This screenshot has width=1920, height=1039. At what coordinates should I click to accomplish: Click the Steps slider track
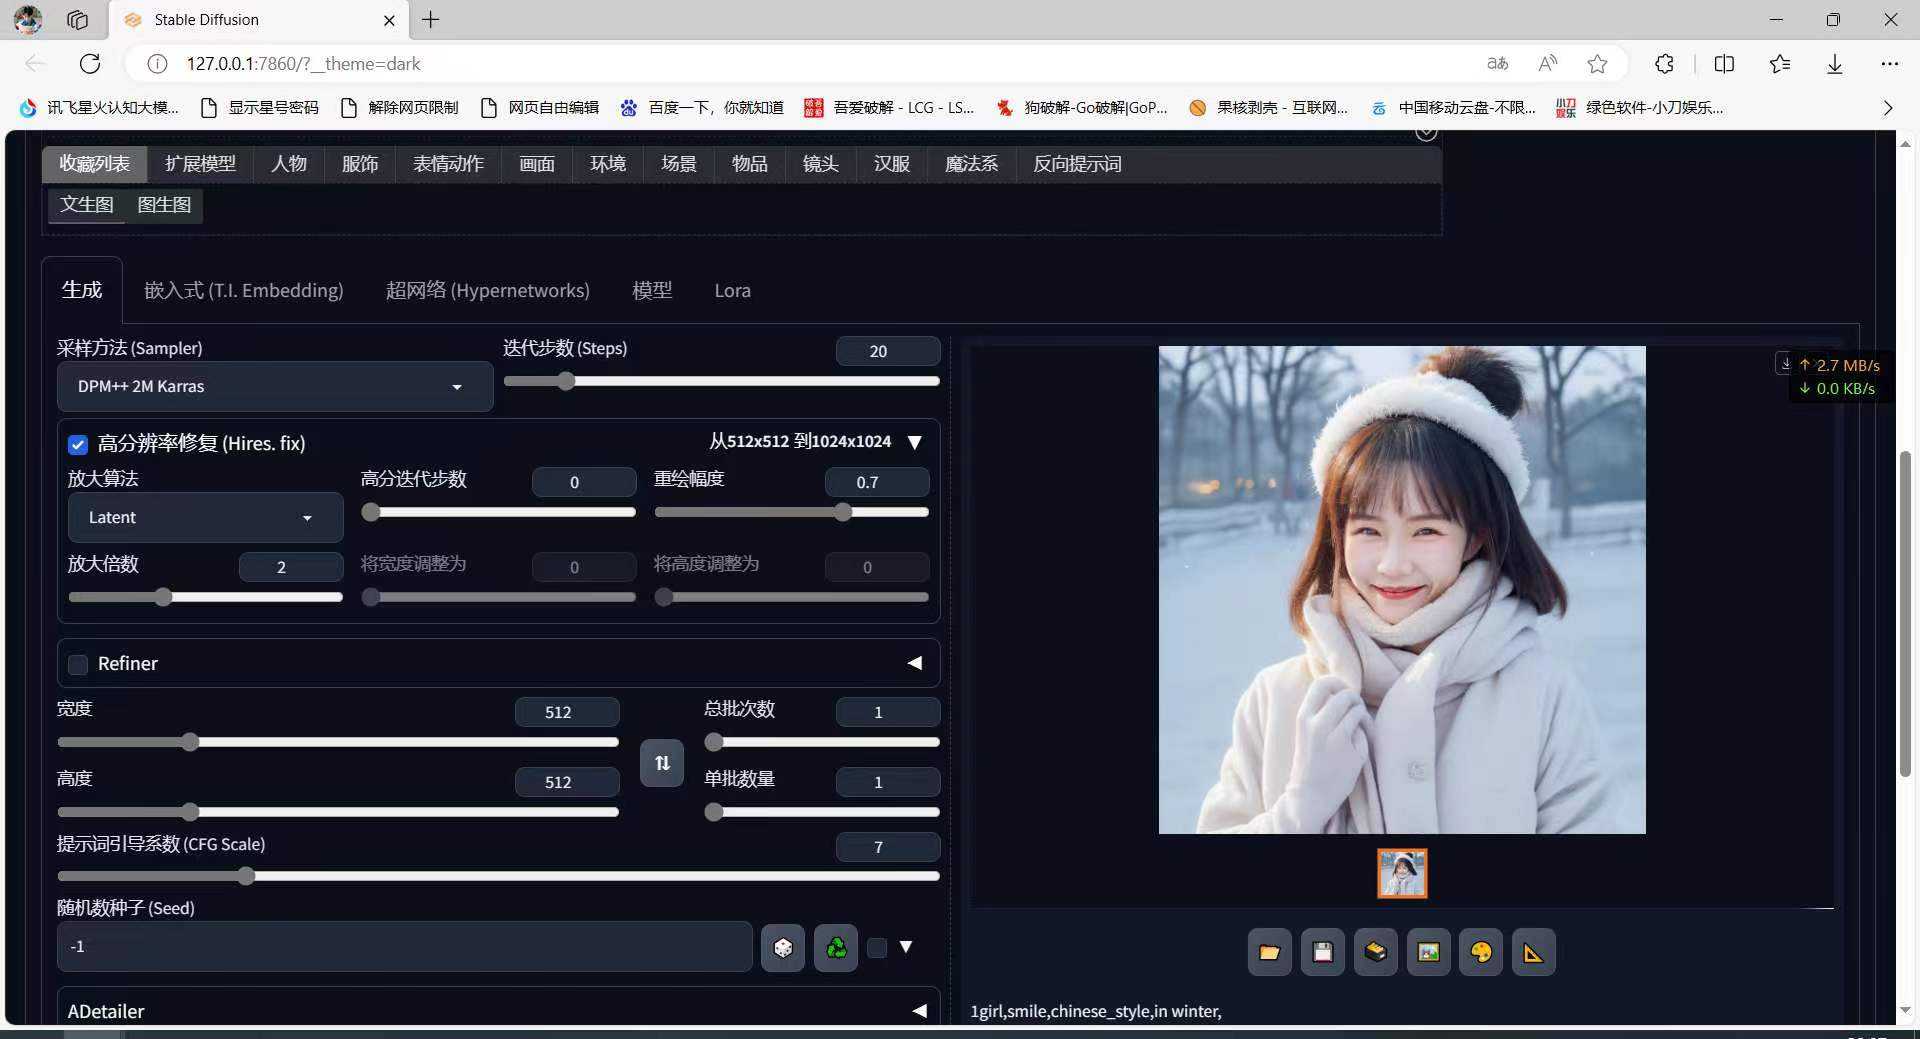click(721, 381)
